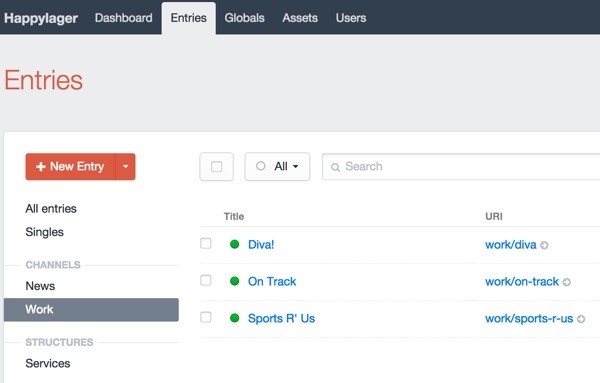Open the On Track entry

click(272, 282)
